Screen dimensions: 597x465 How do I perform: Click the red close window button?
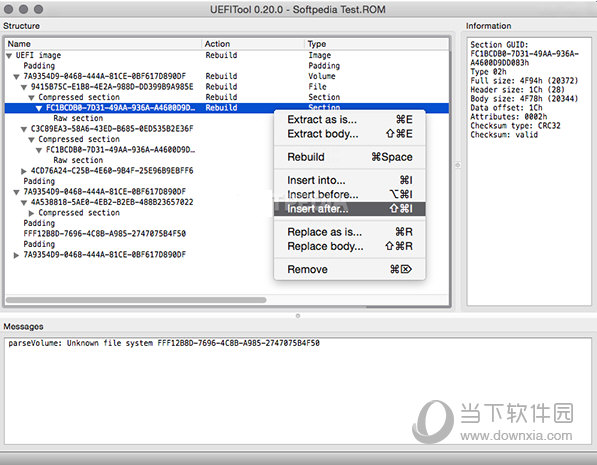[x=8, y=9]
